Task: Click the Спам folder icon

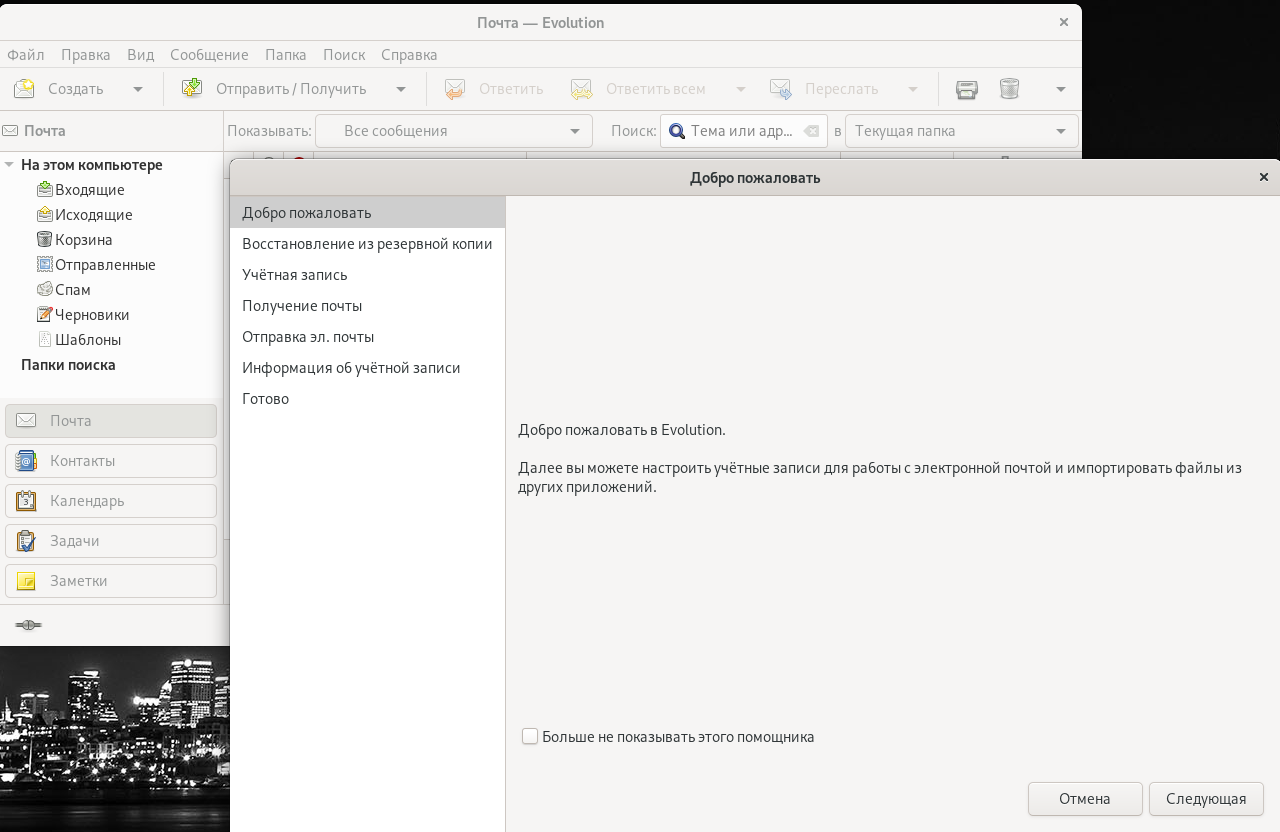Action: 44,289
